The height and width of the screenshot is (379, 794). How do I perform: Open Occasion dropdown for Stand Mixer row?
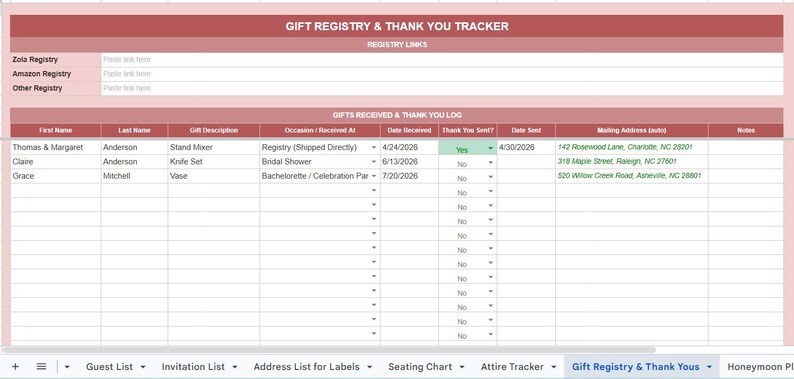[x=374, y=147]
